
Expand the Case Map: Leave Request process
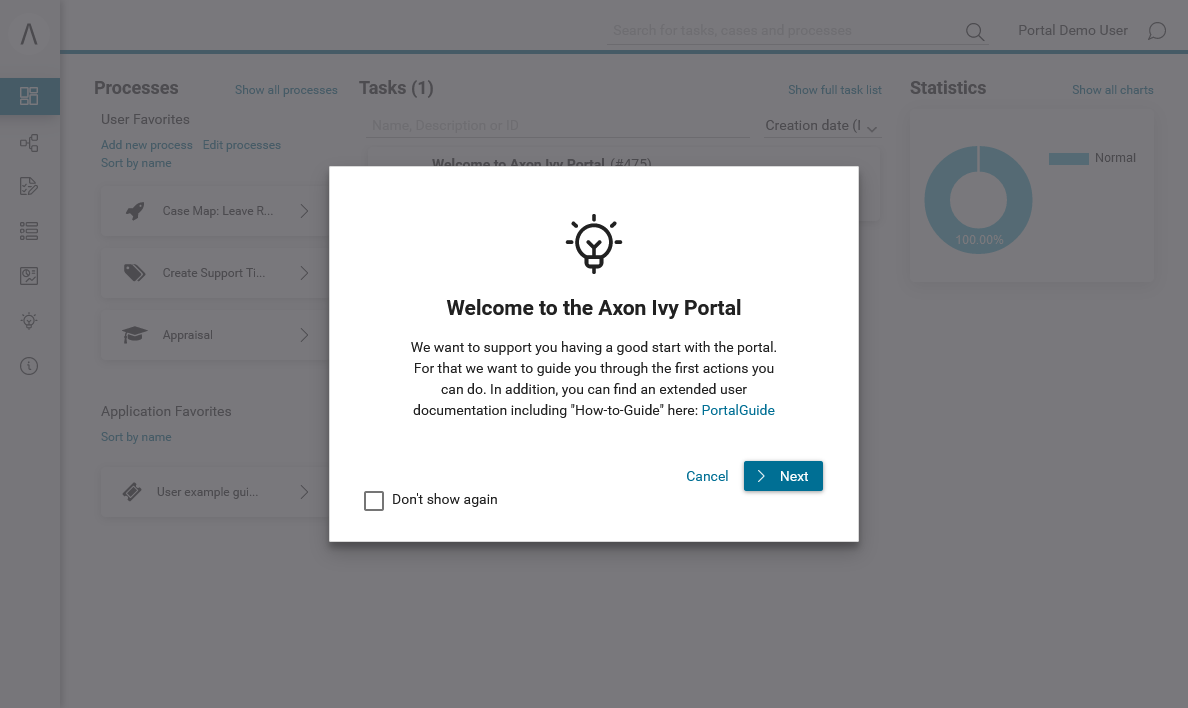304,211
